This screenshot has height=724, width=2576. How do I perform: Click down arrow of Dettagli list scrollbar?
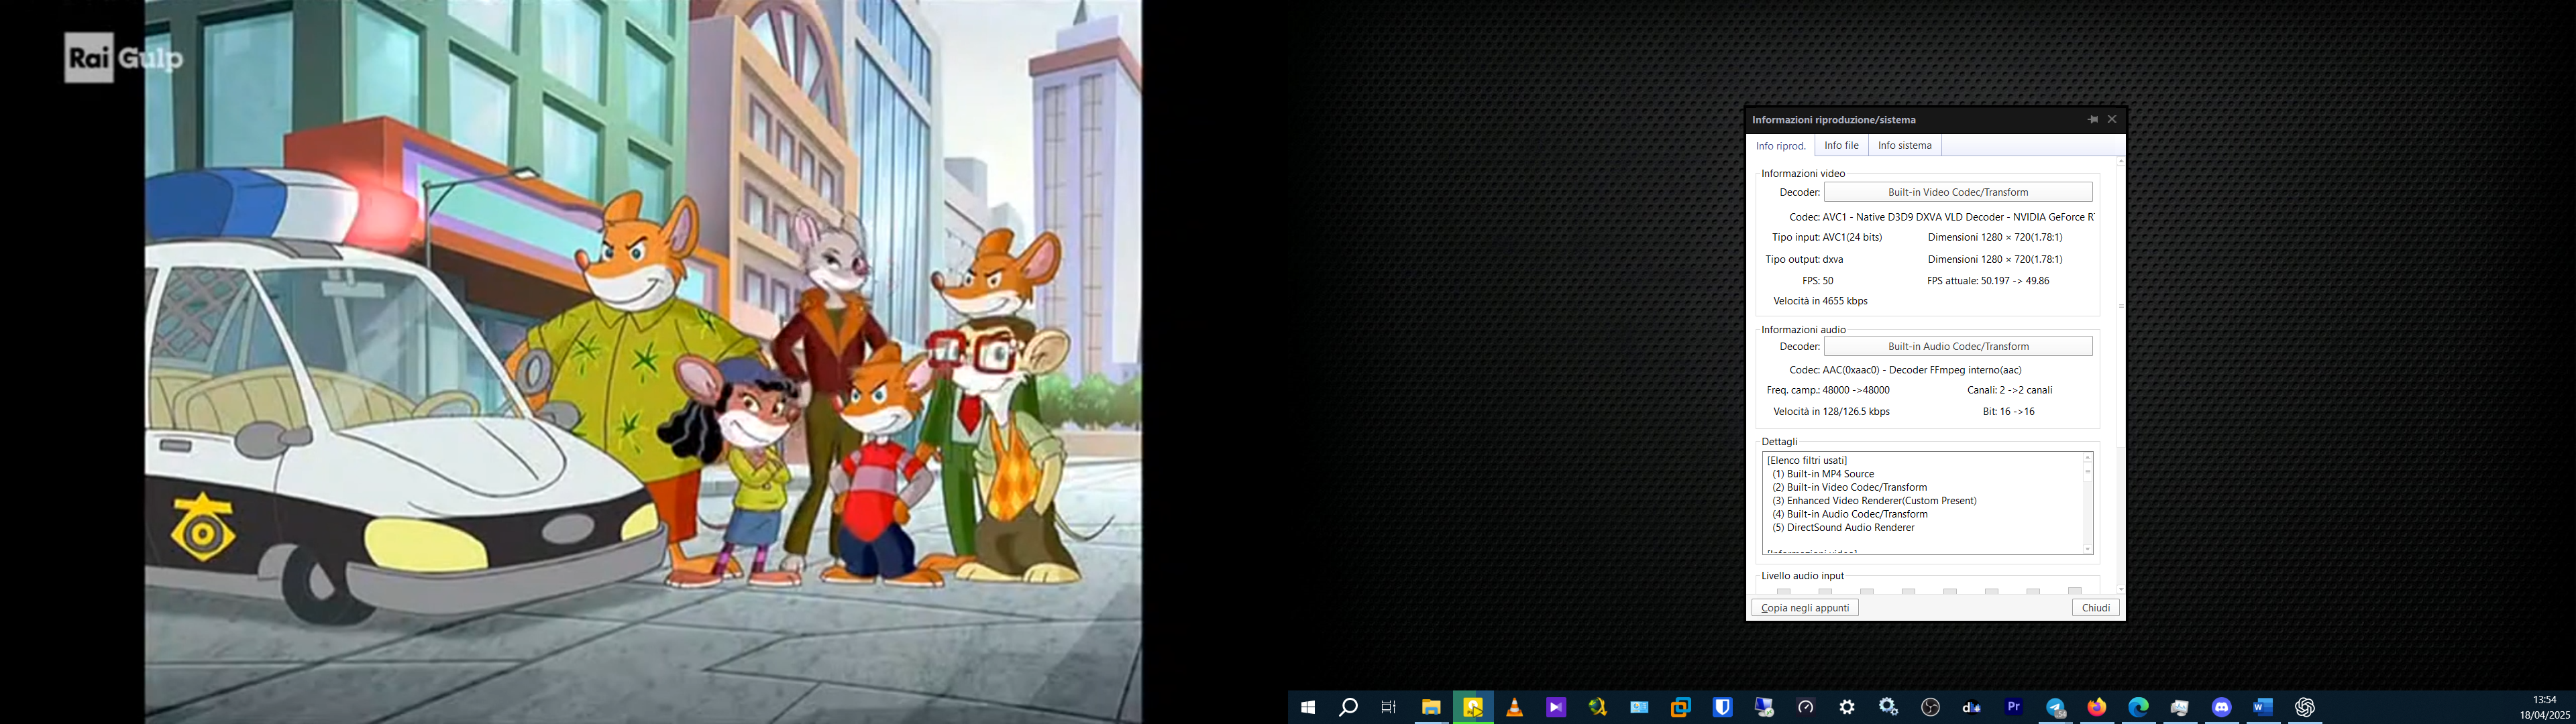click(2088, 549)
